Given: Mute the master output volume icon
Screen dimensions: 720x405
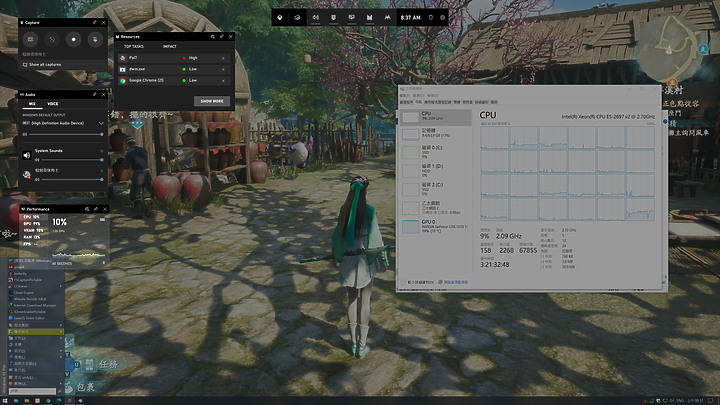Looking at the screenshot, I should (x=25, y=135).
